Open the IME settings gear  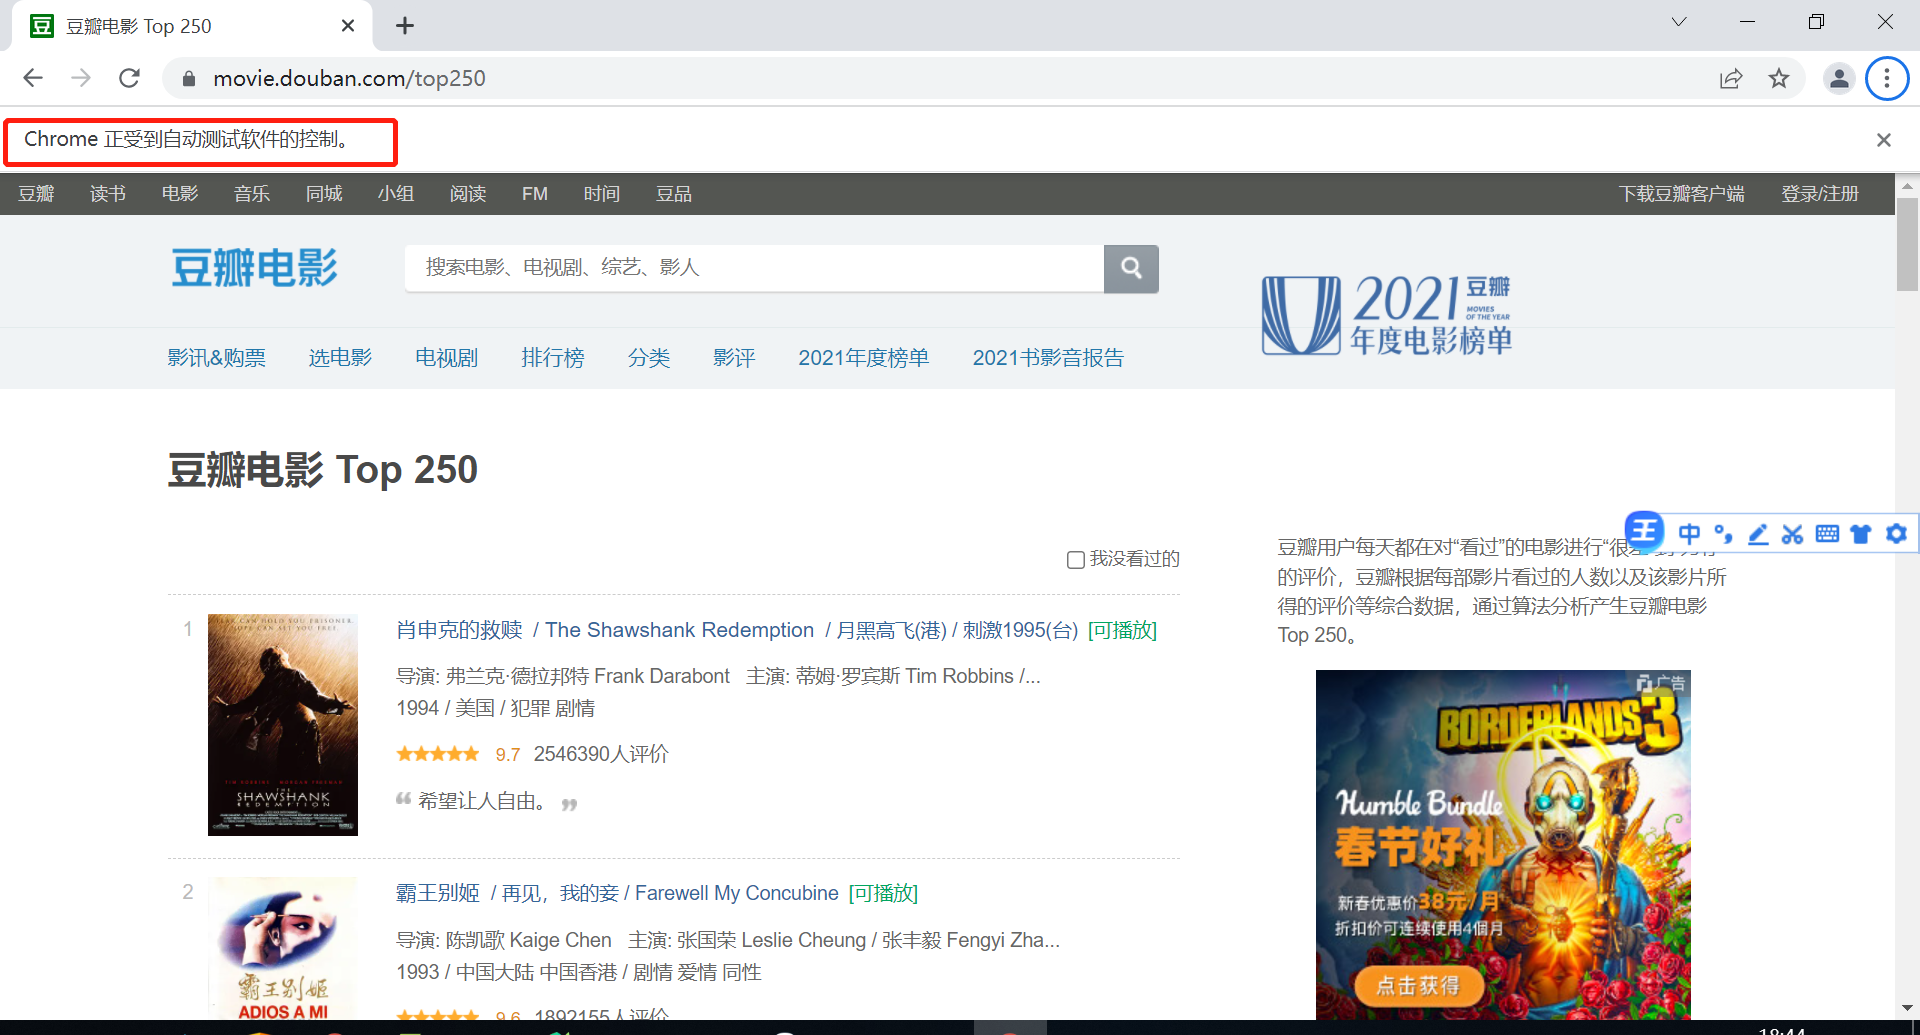pos(1896,534)
